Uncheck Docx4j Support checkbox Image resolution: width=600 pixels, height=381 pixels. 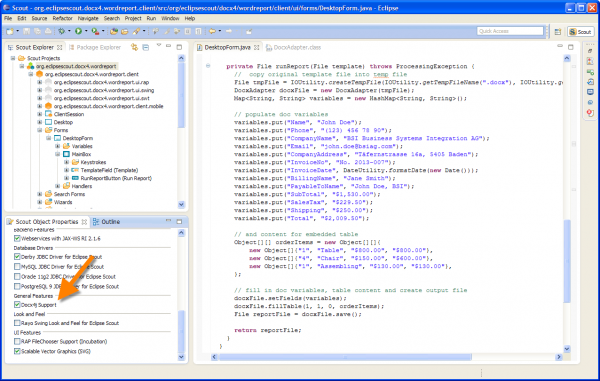[x=17, y=305]
